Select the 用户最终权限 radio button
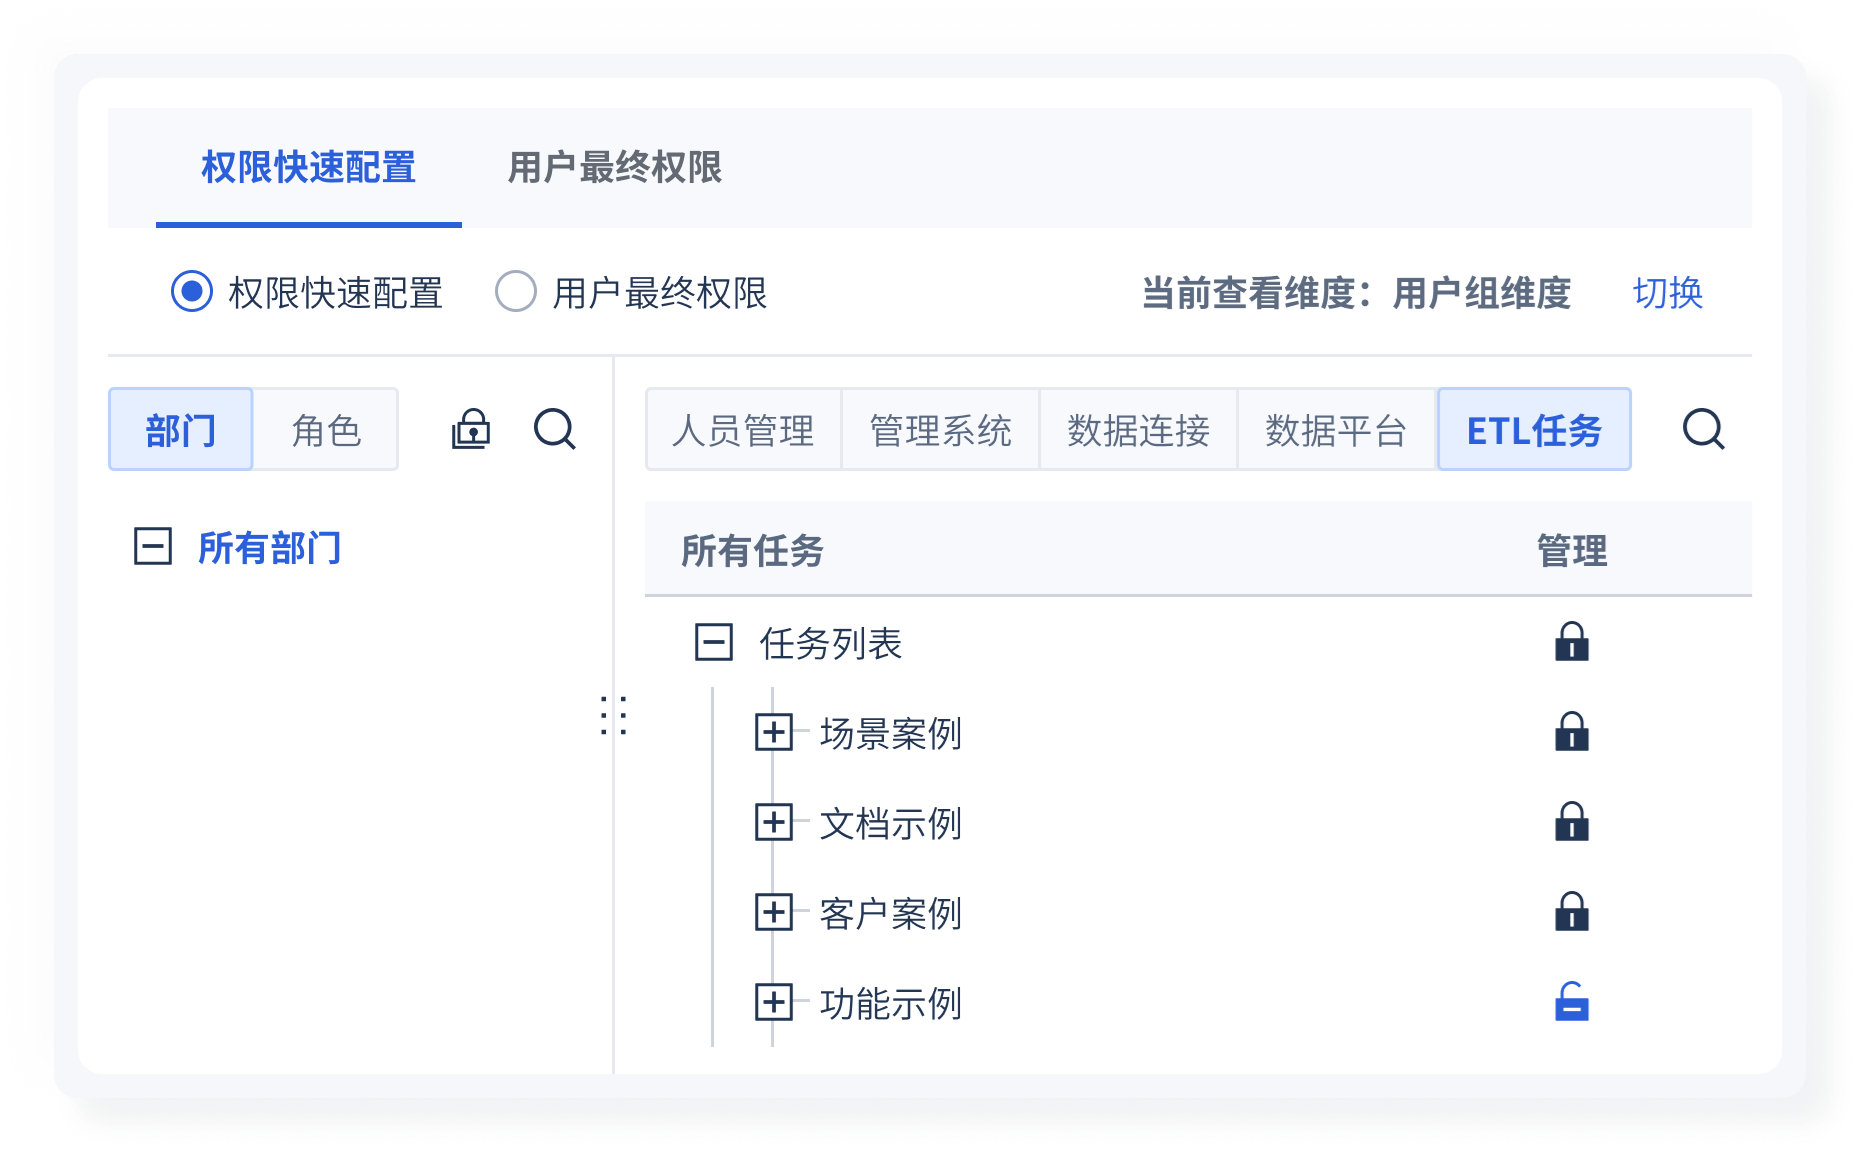 click(516, 292)
